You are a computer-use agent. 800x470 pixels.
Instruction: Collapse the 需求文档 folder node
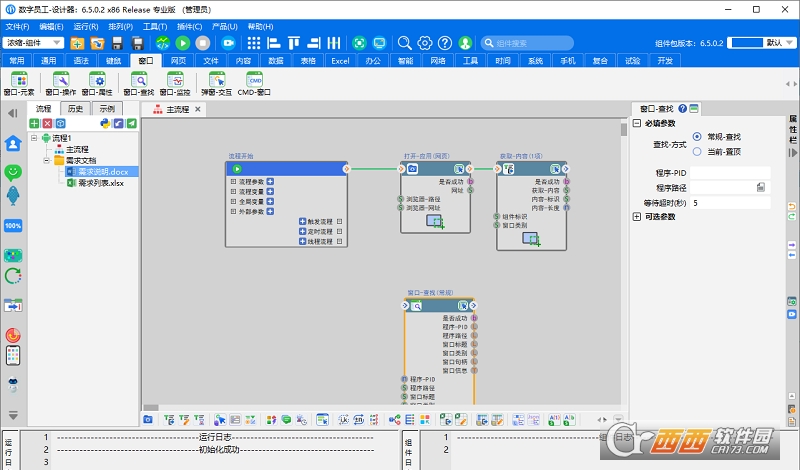46,160
